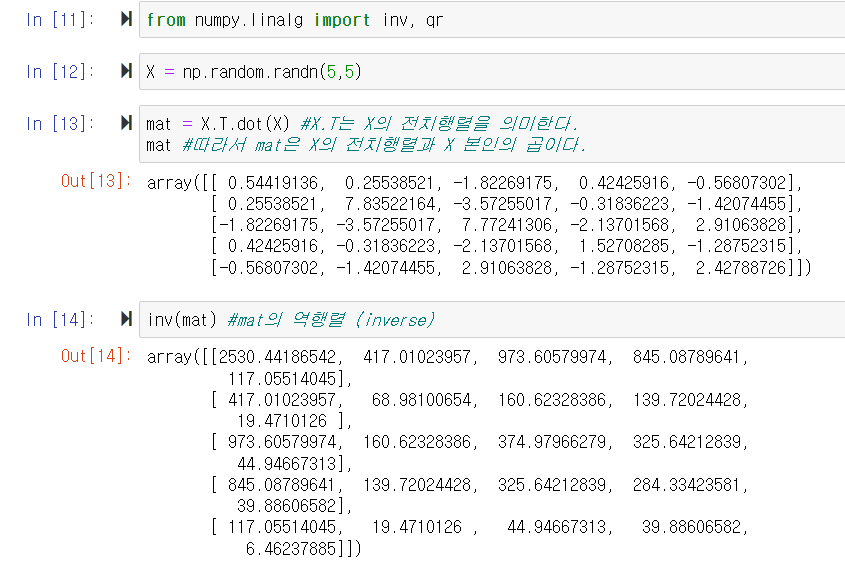The width and height of the screenshot is (845, 565).
Task: Run cell In [12] with its play icon
Action: point(126,71)
